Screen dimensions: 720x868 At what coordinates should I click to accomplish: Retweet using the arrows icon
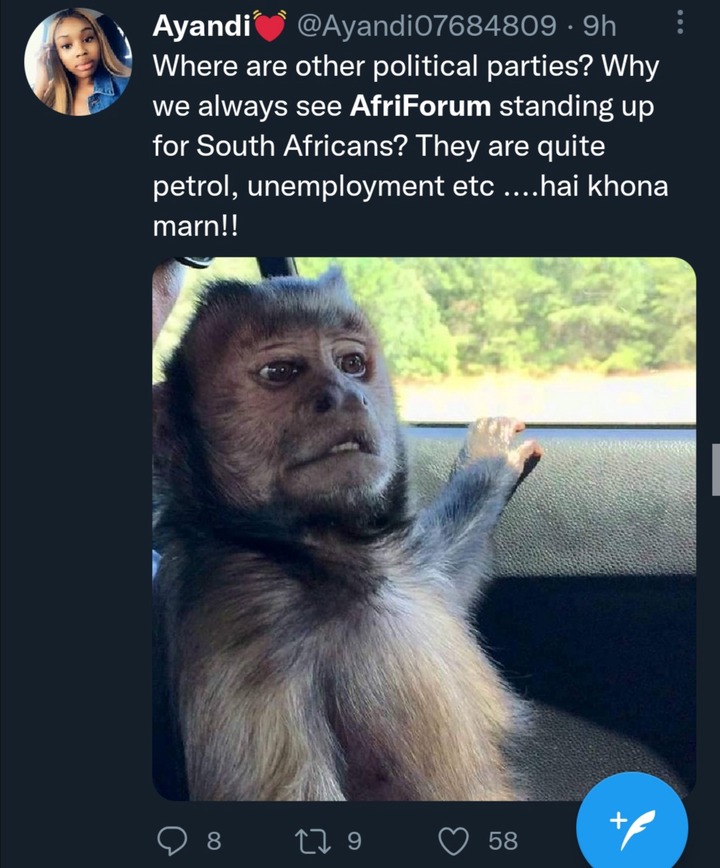313,840
